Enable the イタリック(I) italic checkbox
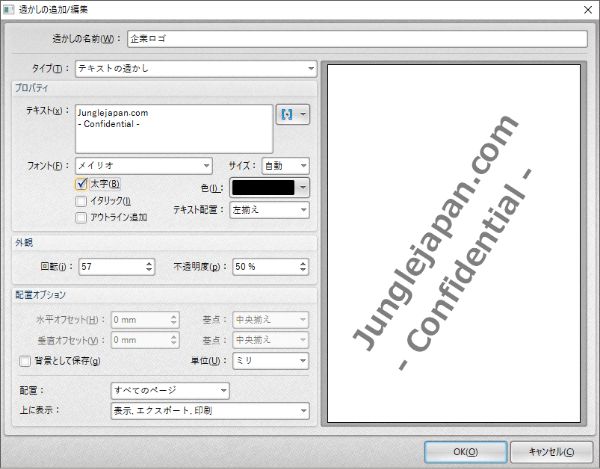The height and width of the screenshot is (469, 600). 81,201
